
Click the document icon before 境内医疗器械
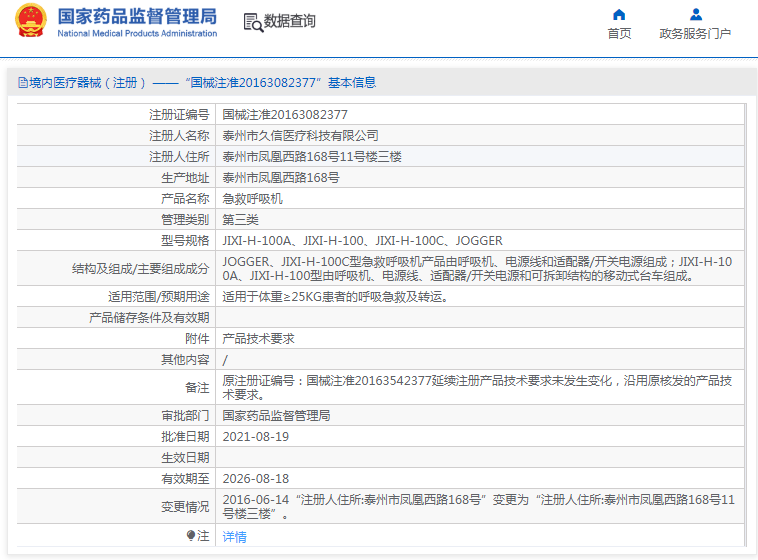tap(23, 83)
